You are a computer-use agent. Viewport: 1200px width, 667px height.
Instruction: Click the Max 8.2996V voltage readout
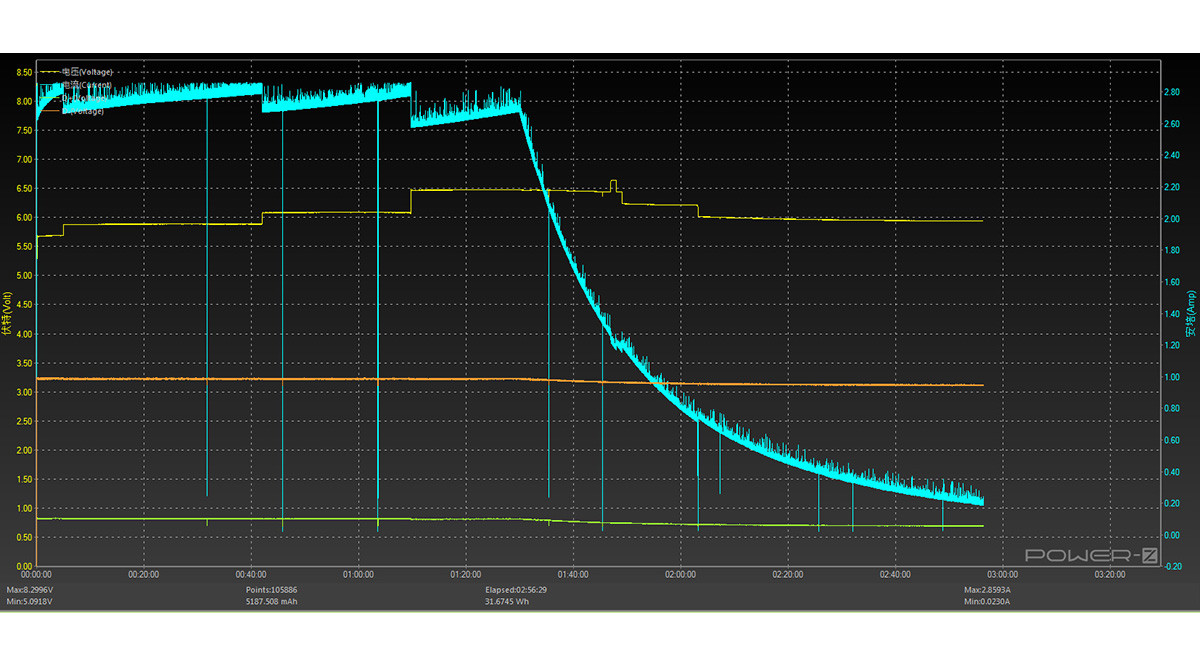click(31, 591)
